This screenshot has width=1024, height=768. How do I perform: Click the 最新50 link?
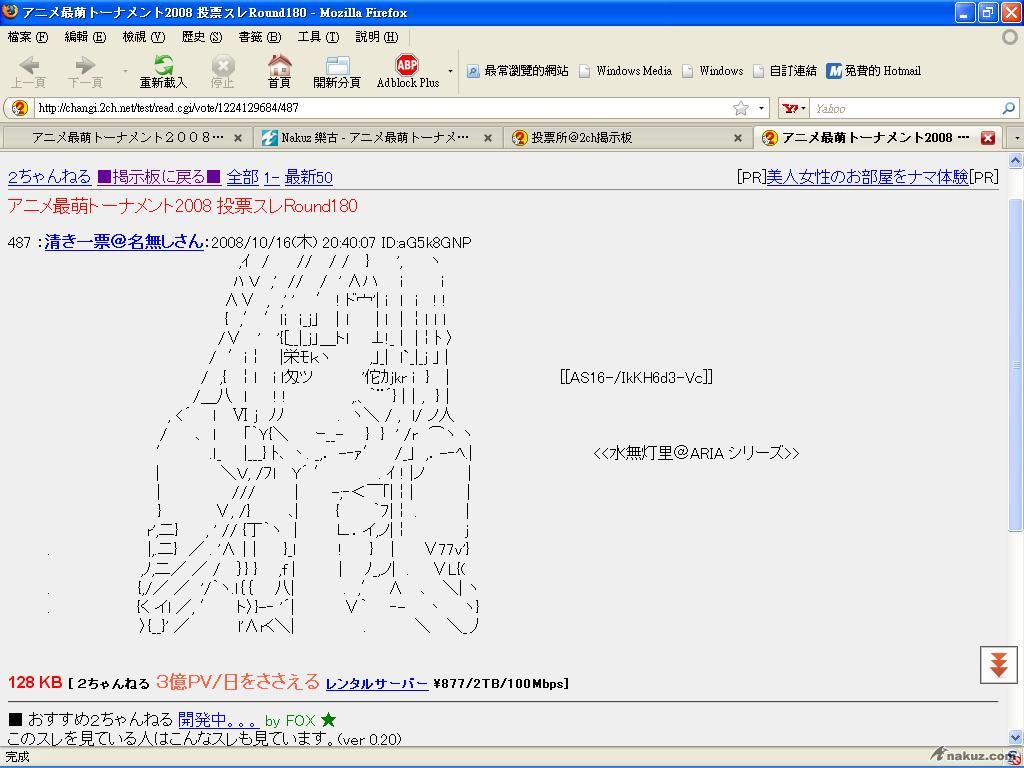pyautogui.click(x=308, y=177)
